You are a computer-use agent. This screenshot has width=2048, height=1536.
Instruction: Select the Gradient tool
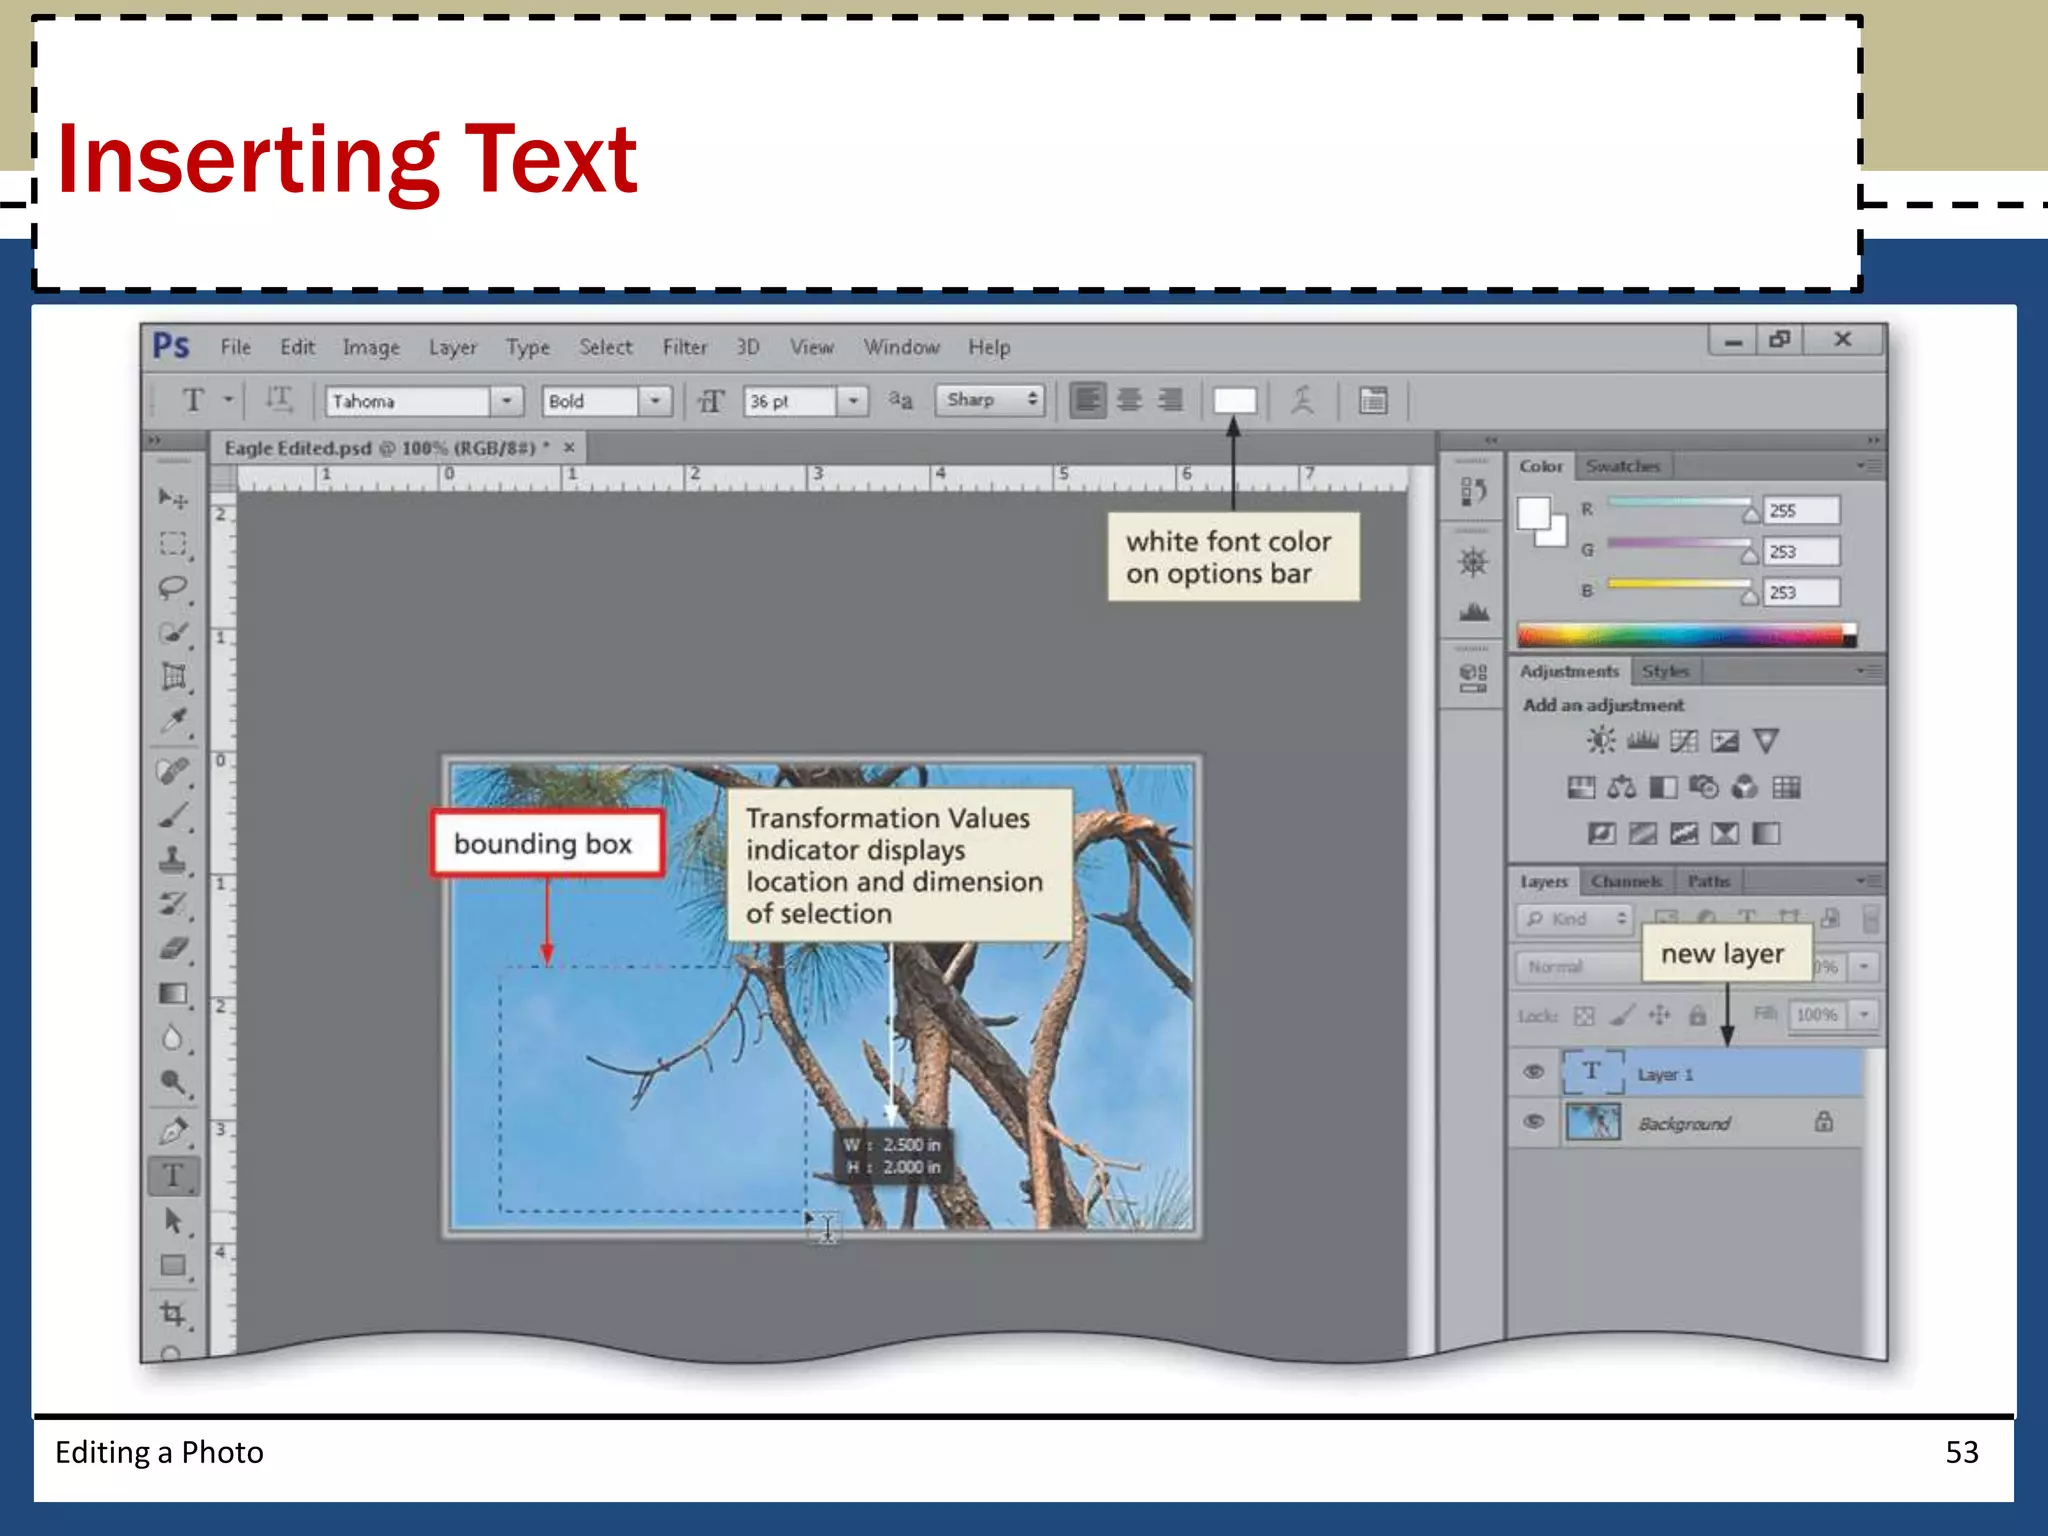point(173,994)
